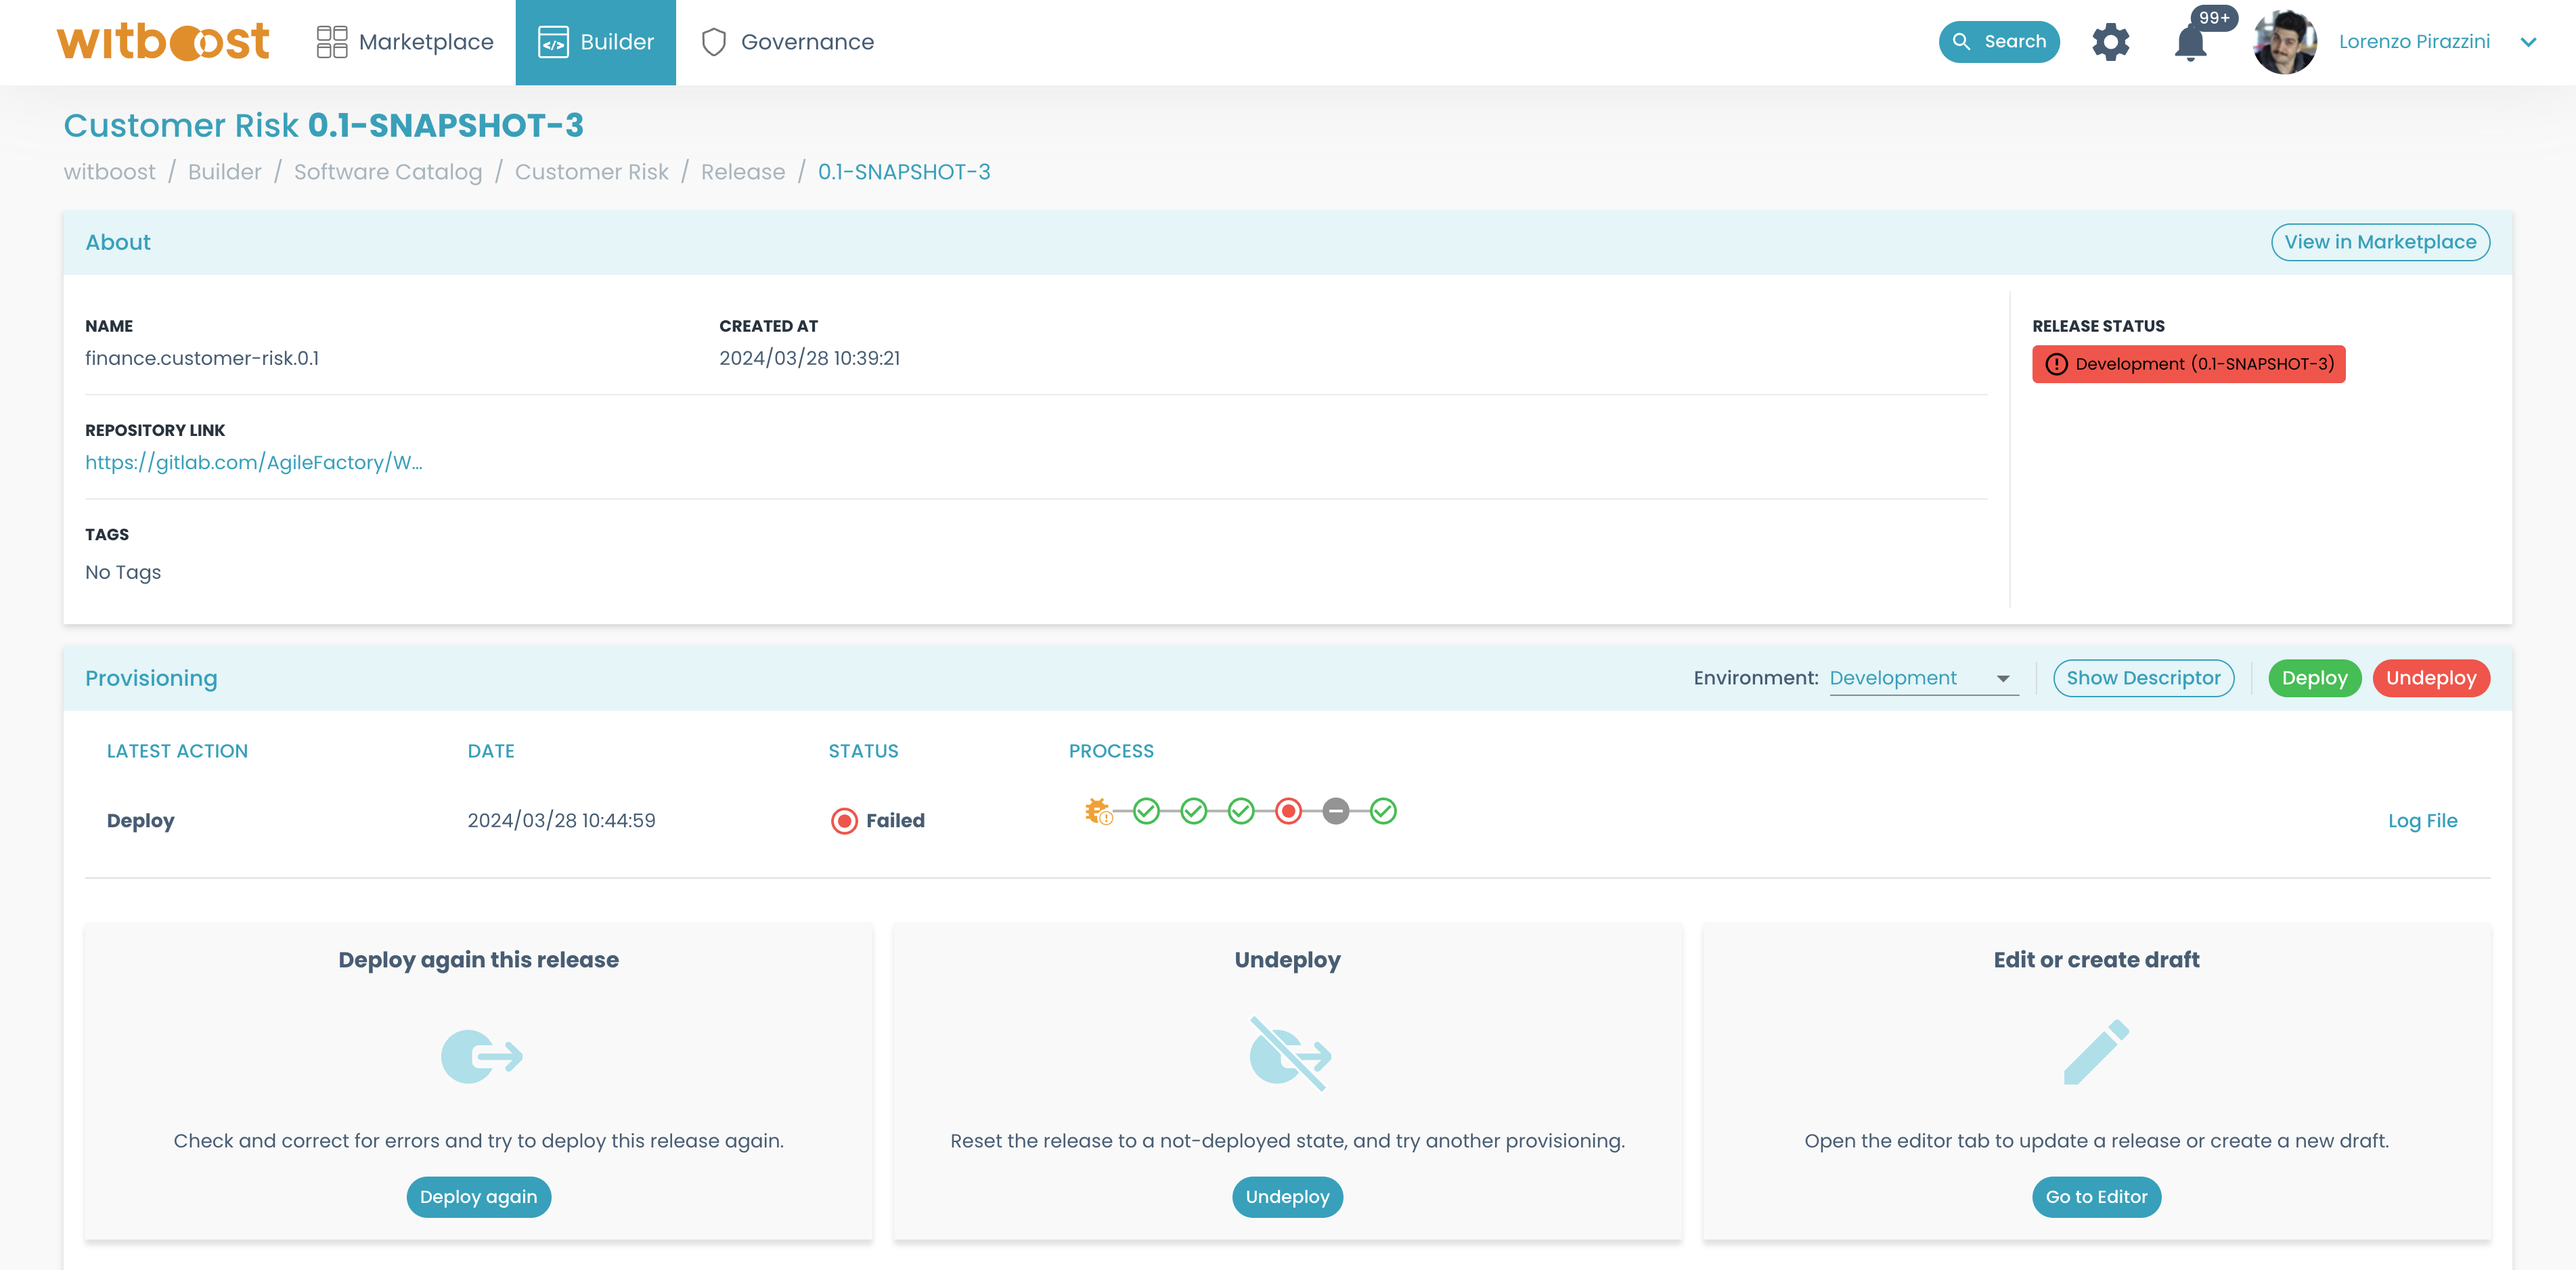Switch to the Marketplace tab
The image size is (2576, 1270).
[405, 42]
